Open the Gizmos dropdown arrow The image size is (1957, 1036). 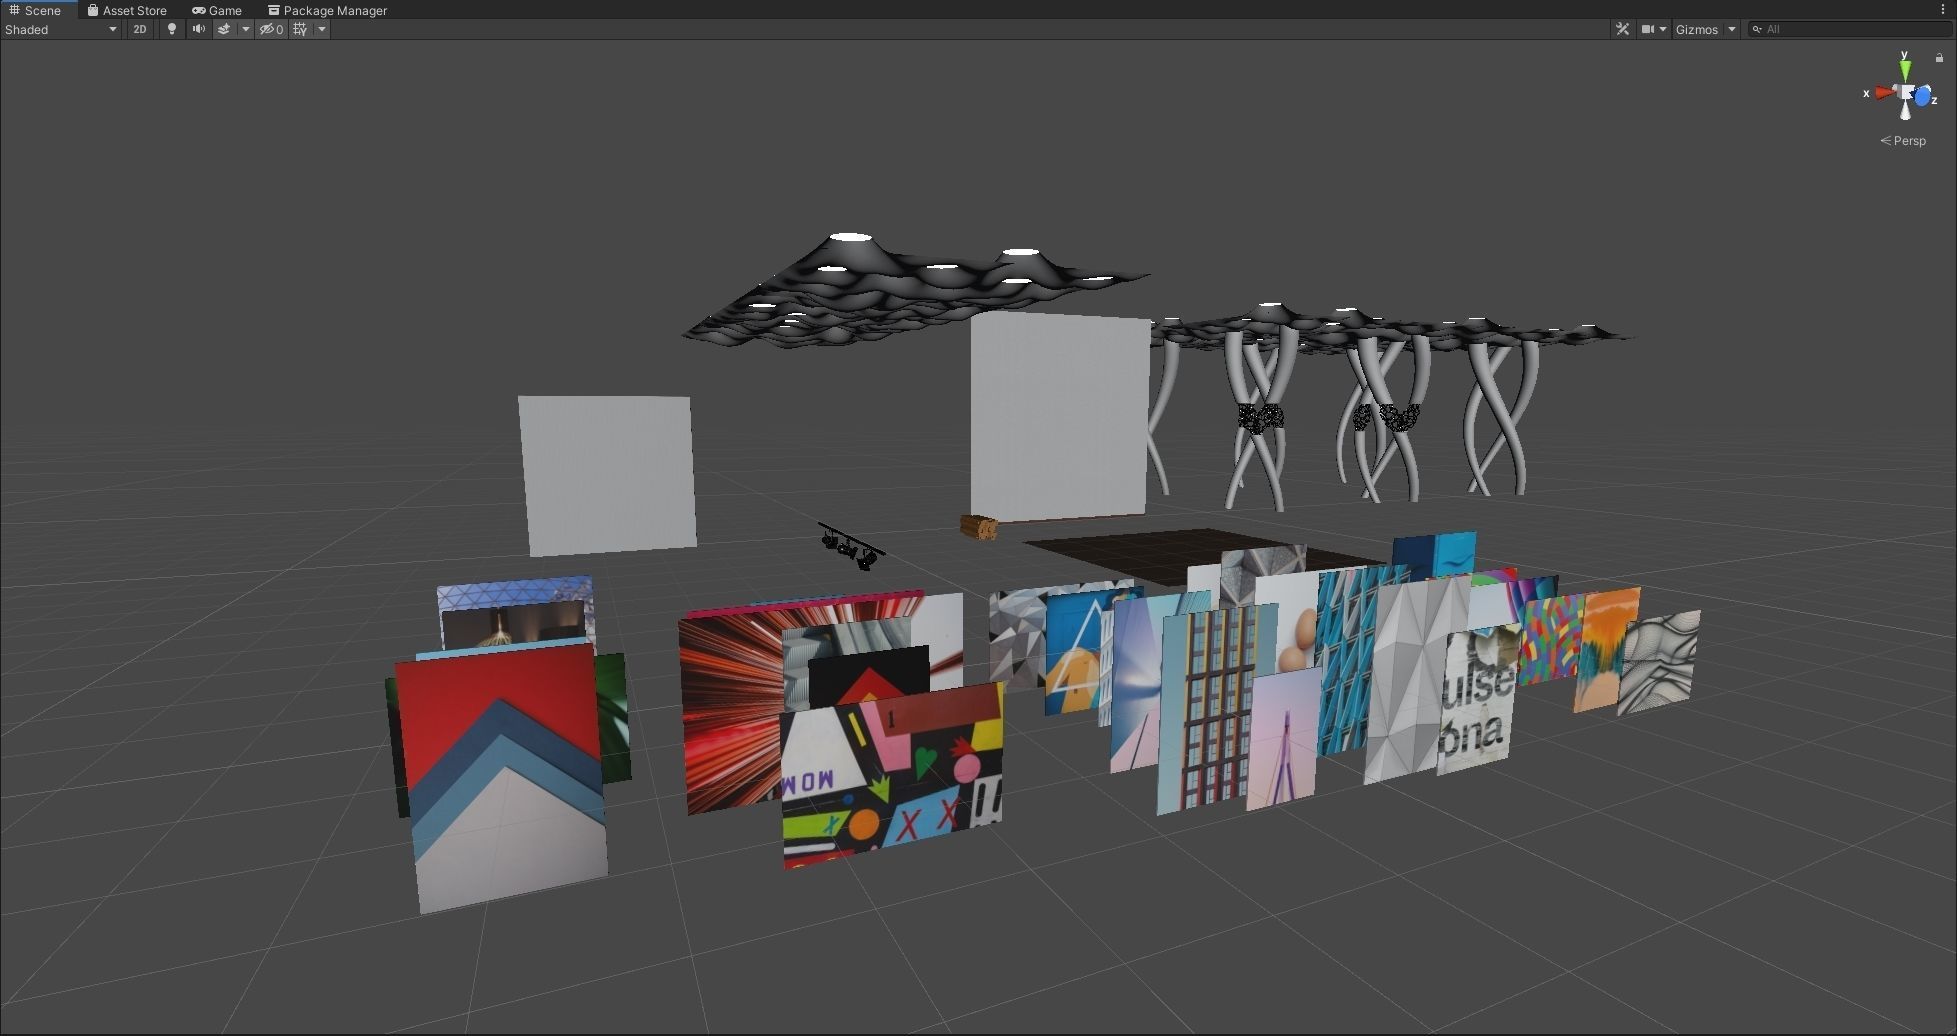click(1732, 29)
